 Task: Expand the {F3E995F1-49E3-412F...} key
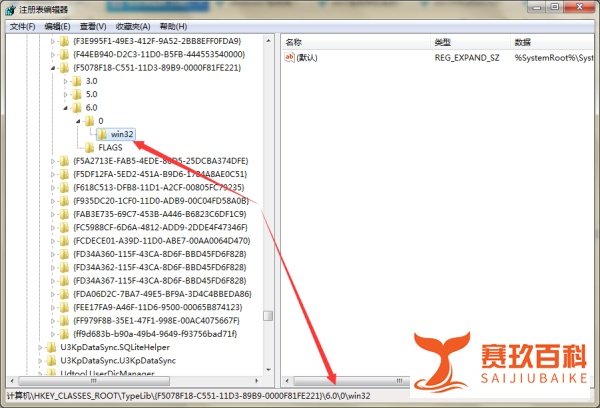pos(53,41)
